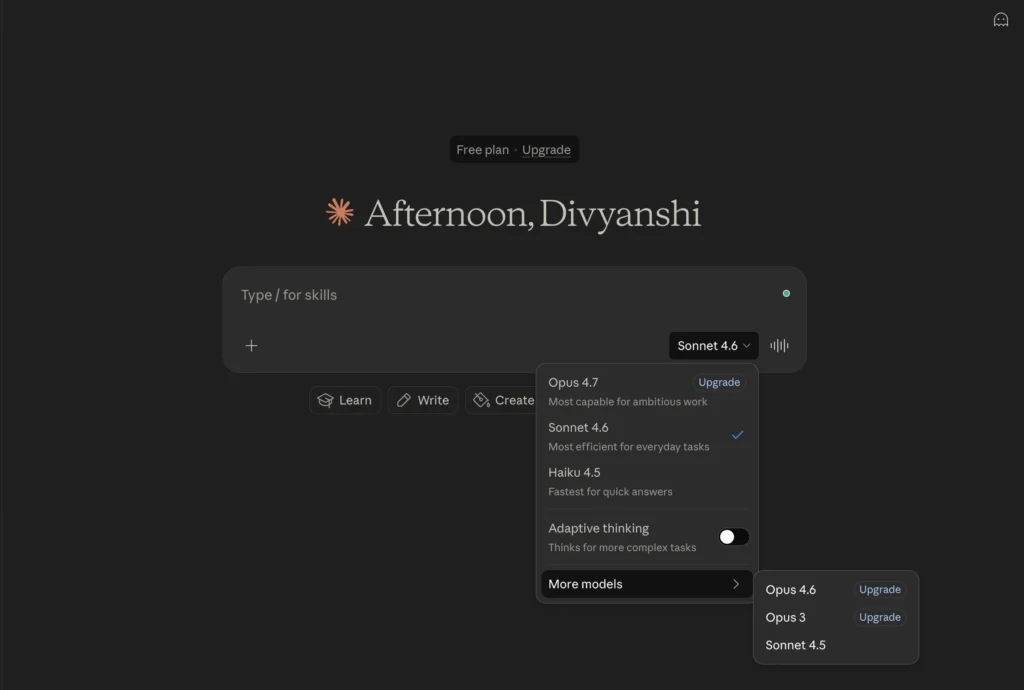Open the Sonnet 4.6 model selector dropdown
The height and width of the screenshot is (690, 1024).
713,346
